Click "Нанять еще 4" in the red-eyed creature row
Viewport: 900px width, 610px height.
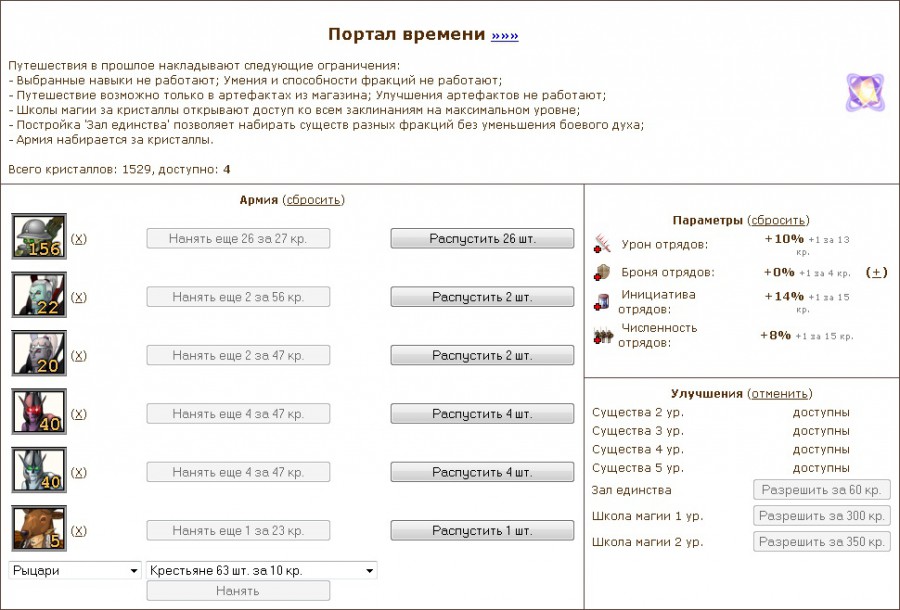(x=238, y=414)
